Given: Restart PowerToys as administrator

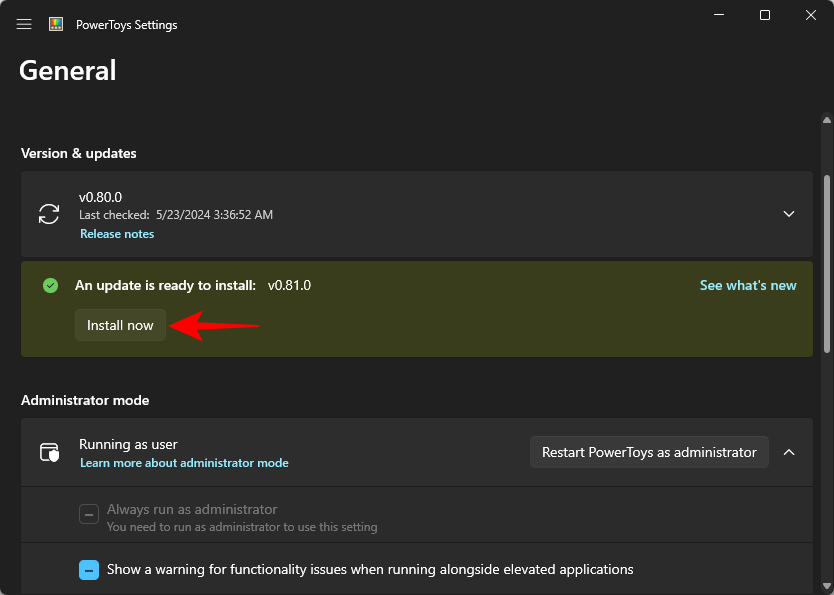Looking at the screenshot, I should click(649, 452).
